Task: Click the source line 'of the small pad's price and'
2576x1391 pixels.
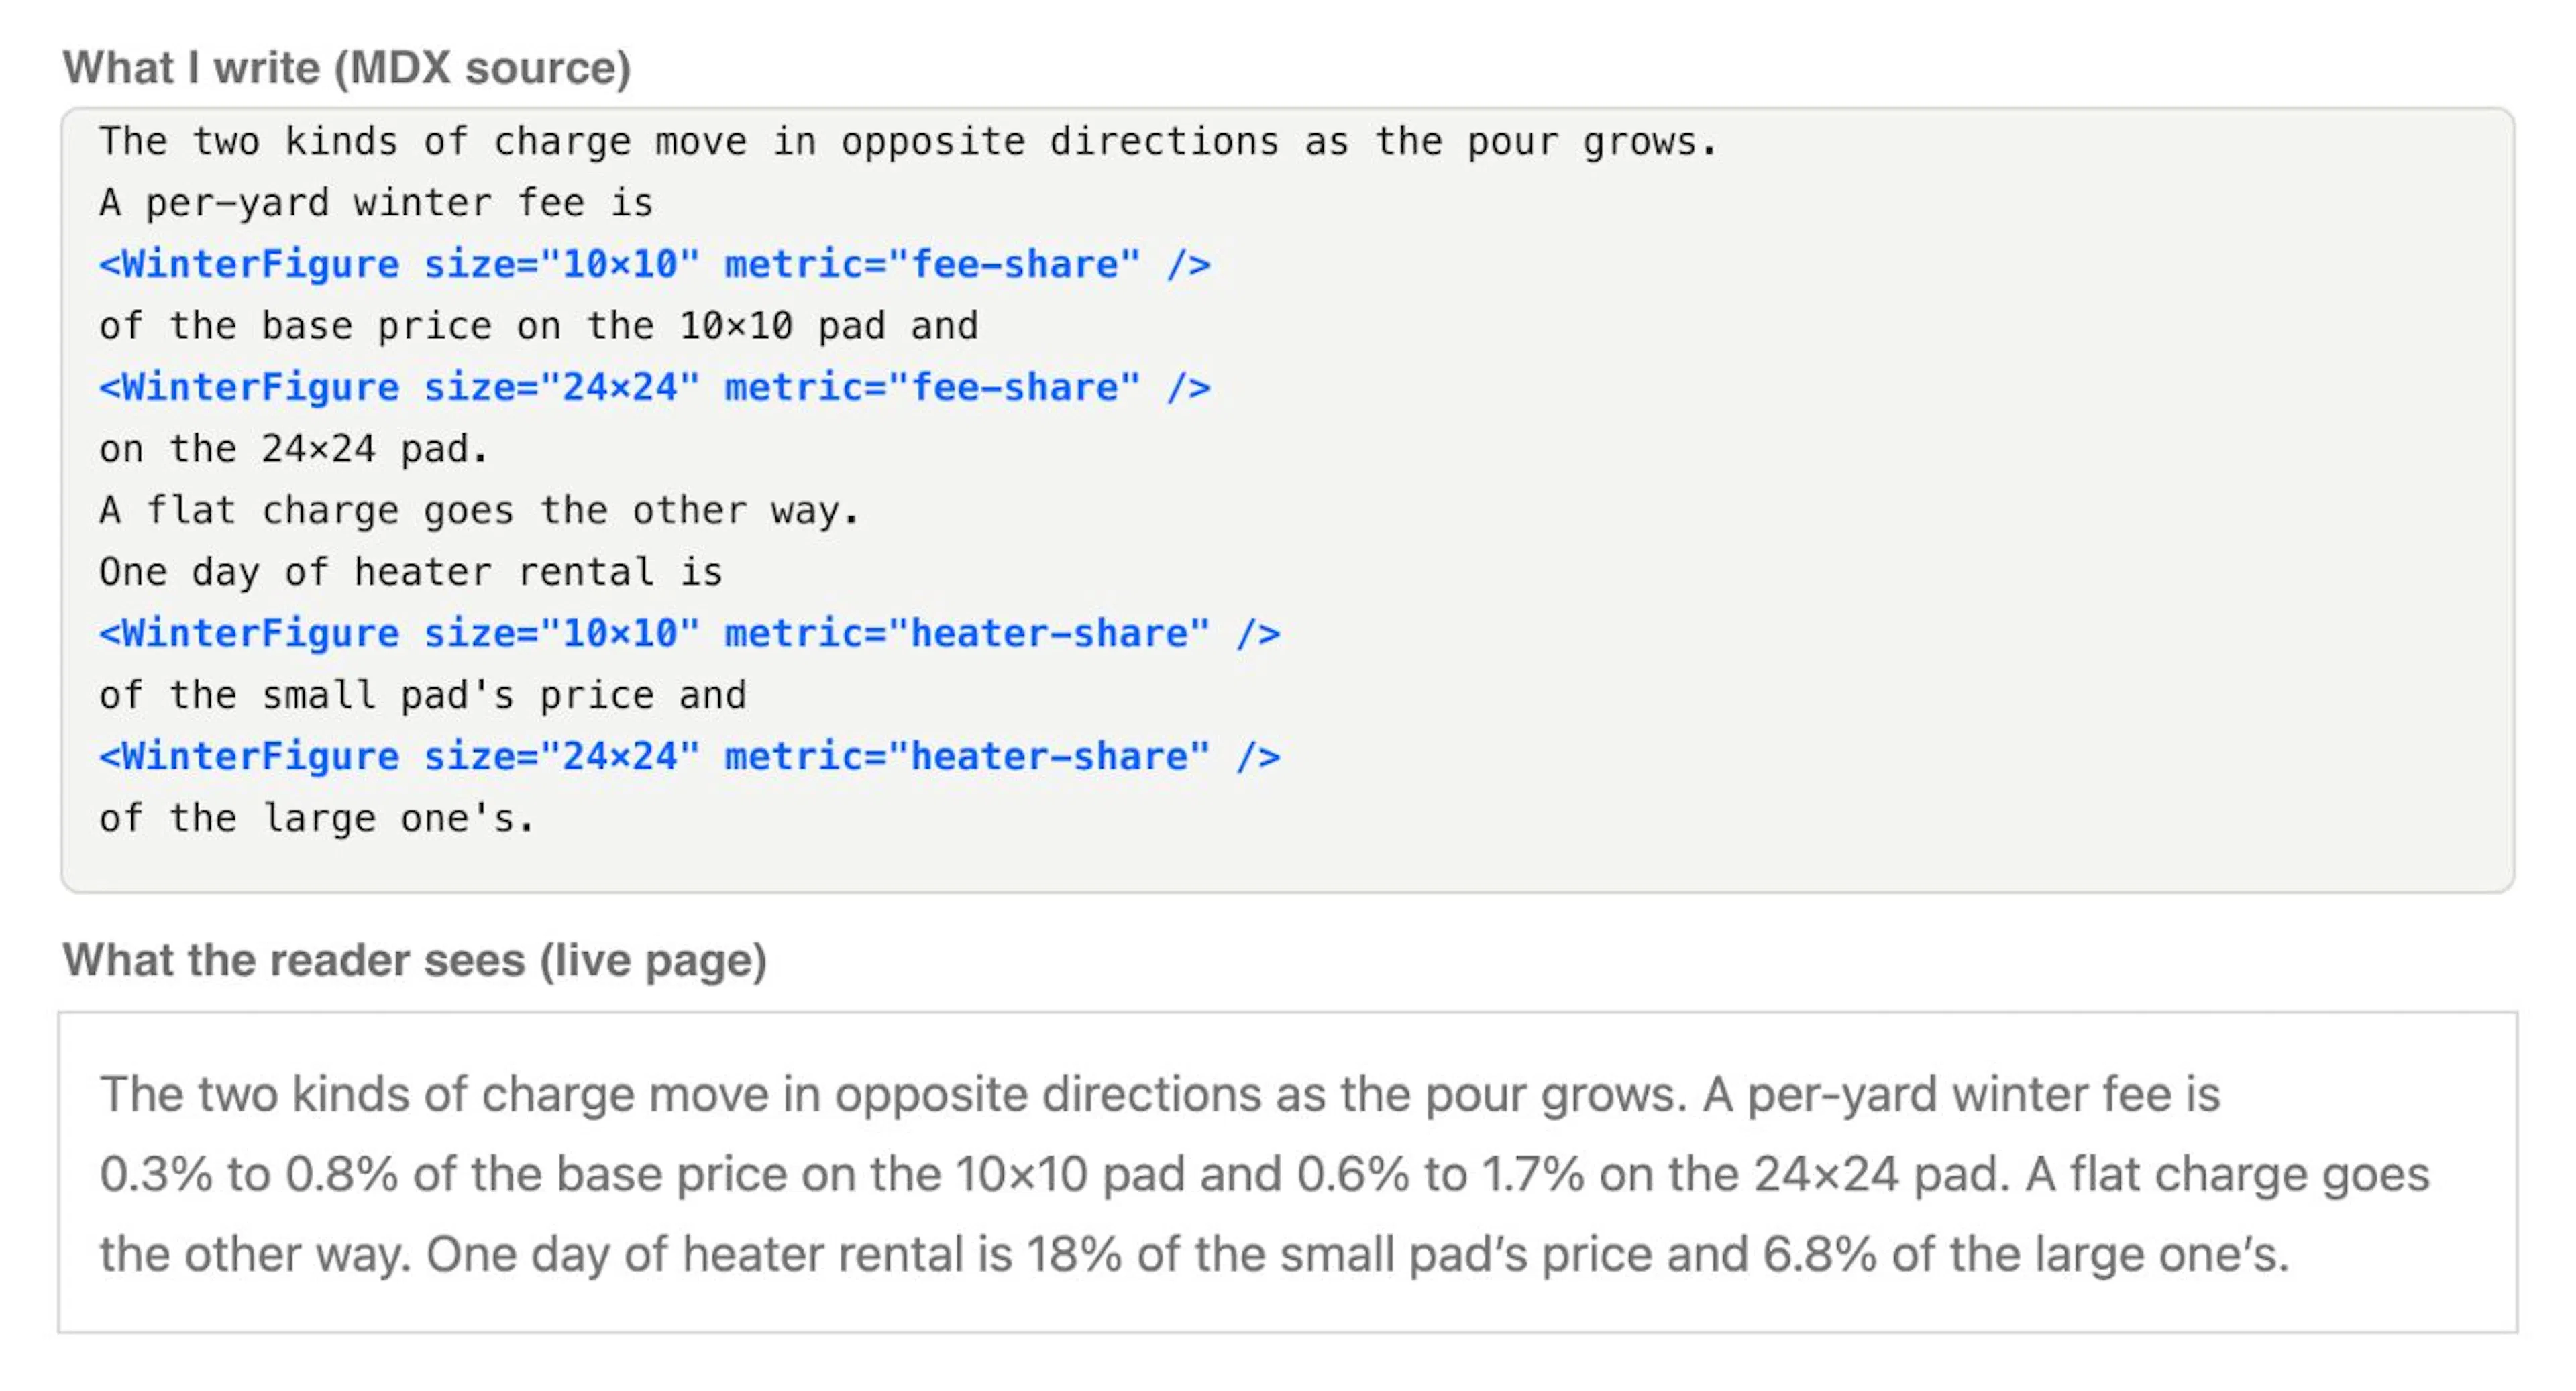Action: [x=422, y=695]
